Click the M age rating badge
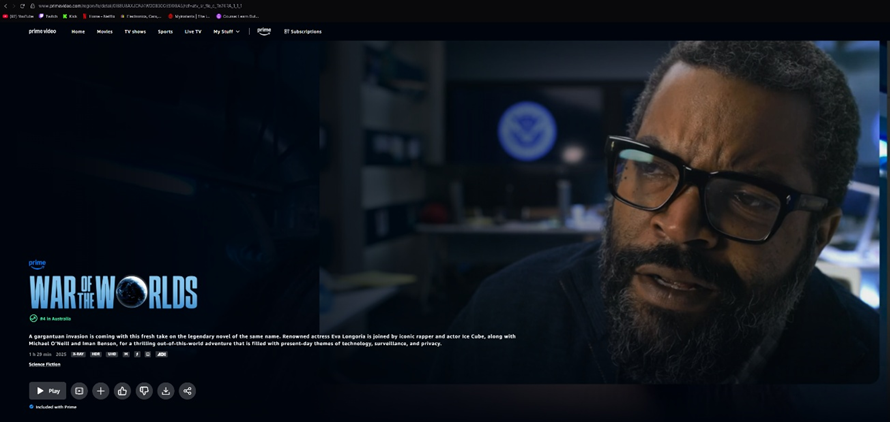The width and height of the screenshot is (890, 422). [x=126, y=354]
